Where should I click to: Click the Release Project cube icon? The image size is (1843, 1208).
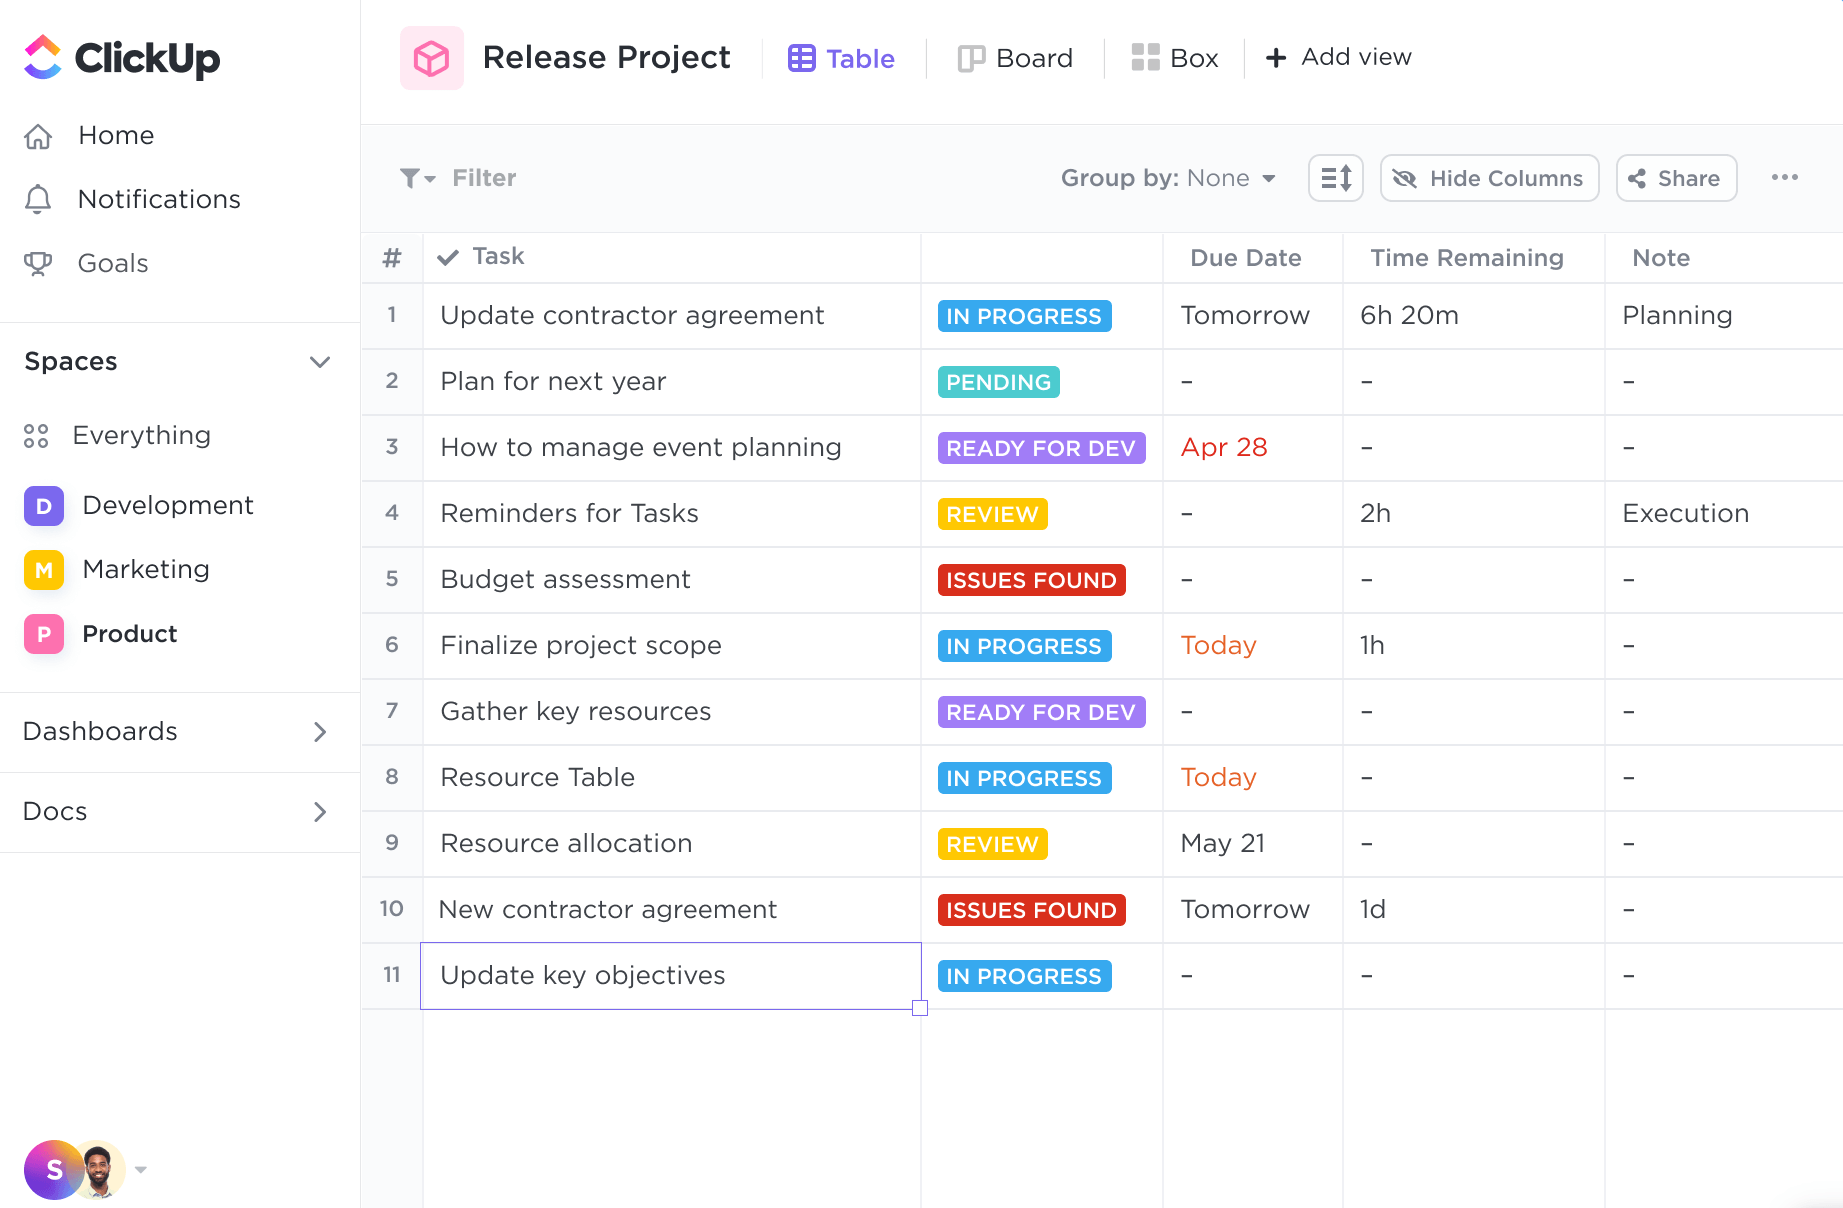click(x=431, y=58)
